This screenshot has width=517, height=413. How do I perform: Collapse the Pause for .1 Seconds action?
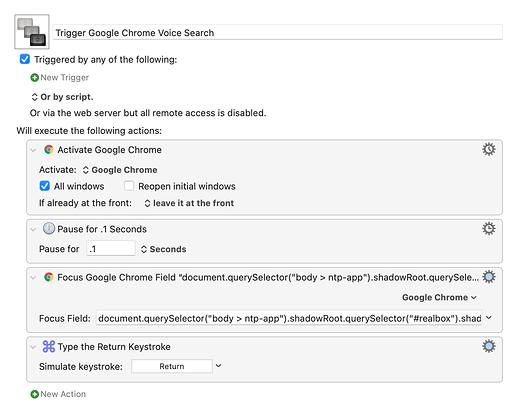[33, 229]
